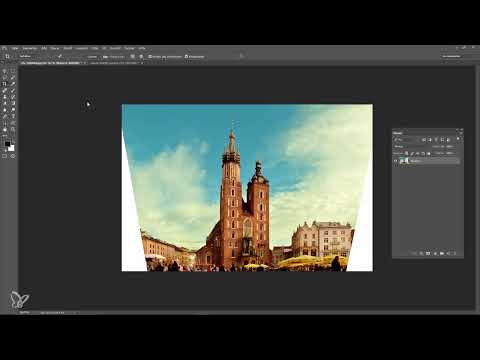The width and height of the screenshot is (480, 360).
Task: Select the Hand tool
Action: [5, 129]
